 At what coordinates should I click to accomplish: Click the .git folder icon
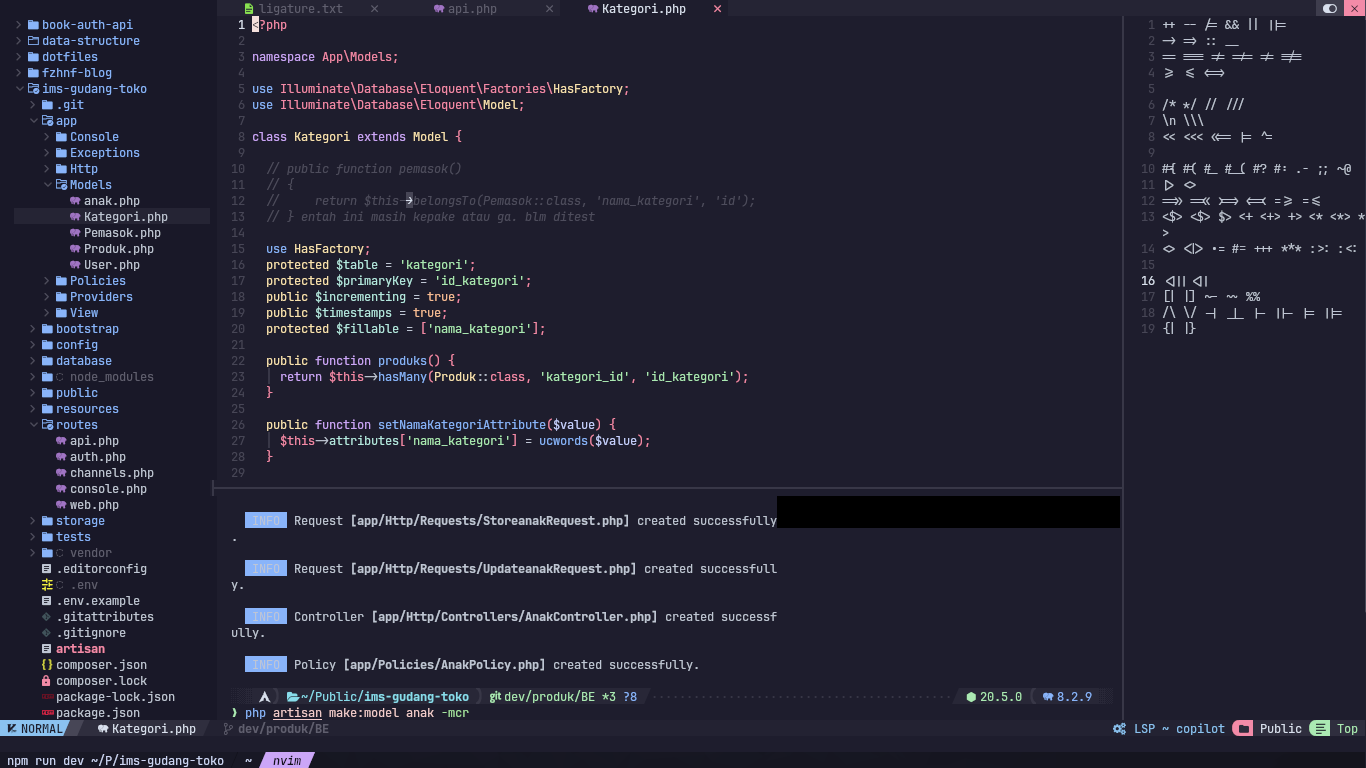click(47, 105)
